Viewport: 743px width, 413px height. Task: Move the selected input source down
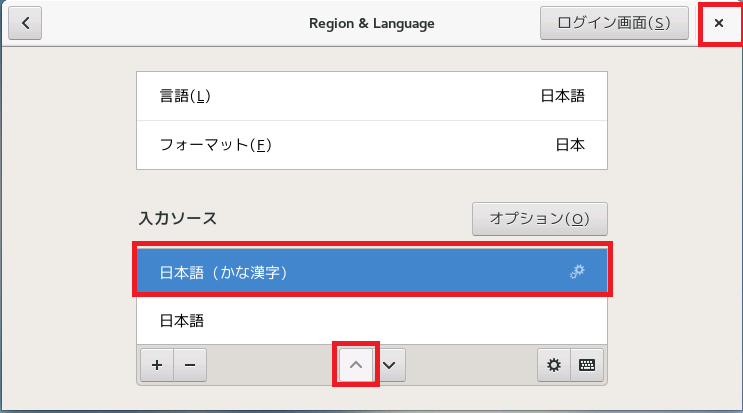389,366
